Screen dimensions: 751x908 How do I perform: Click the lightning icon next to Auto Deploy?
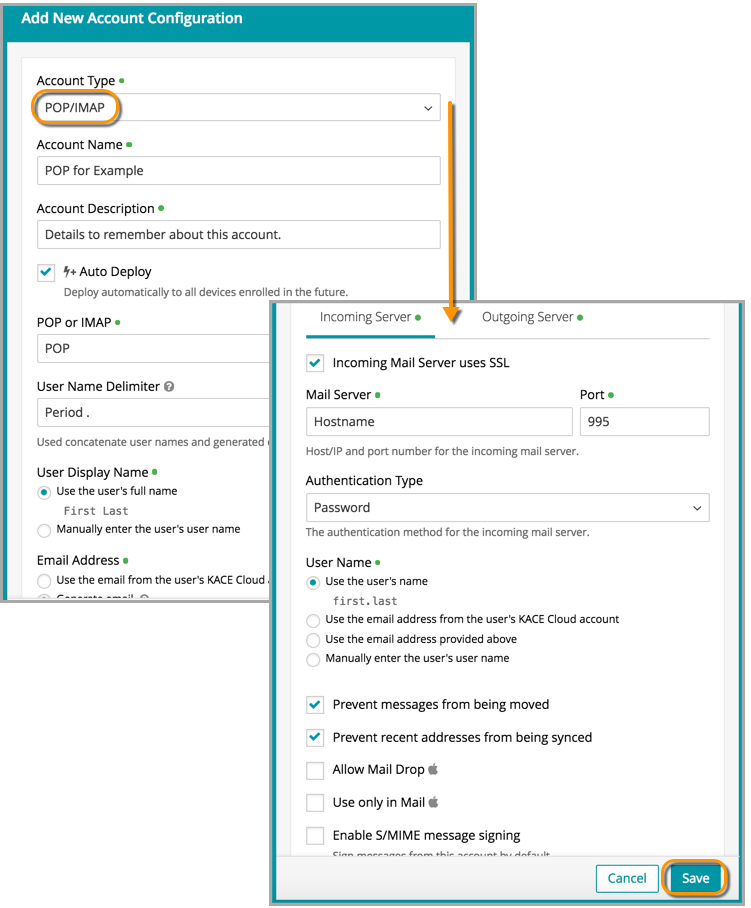70,271
